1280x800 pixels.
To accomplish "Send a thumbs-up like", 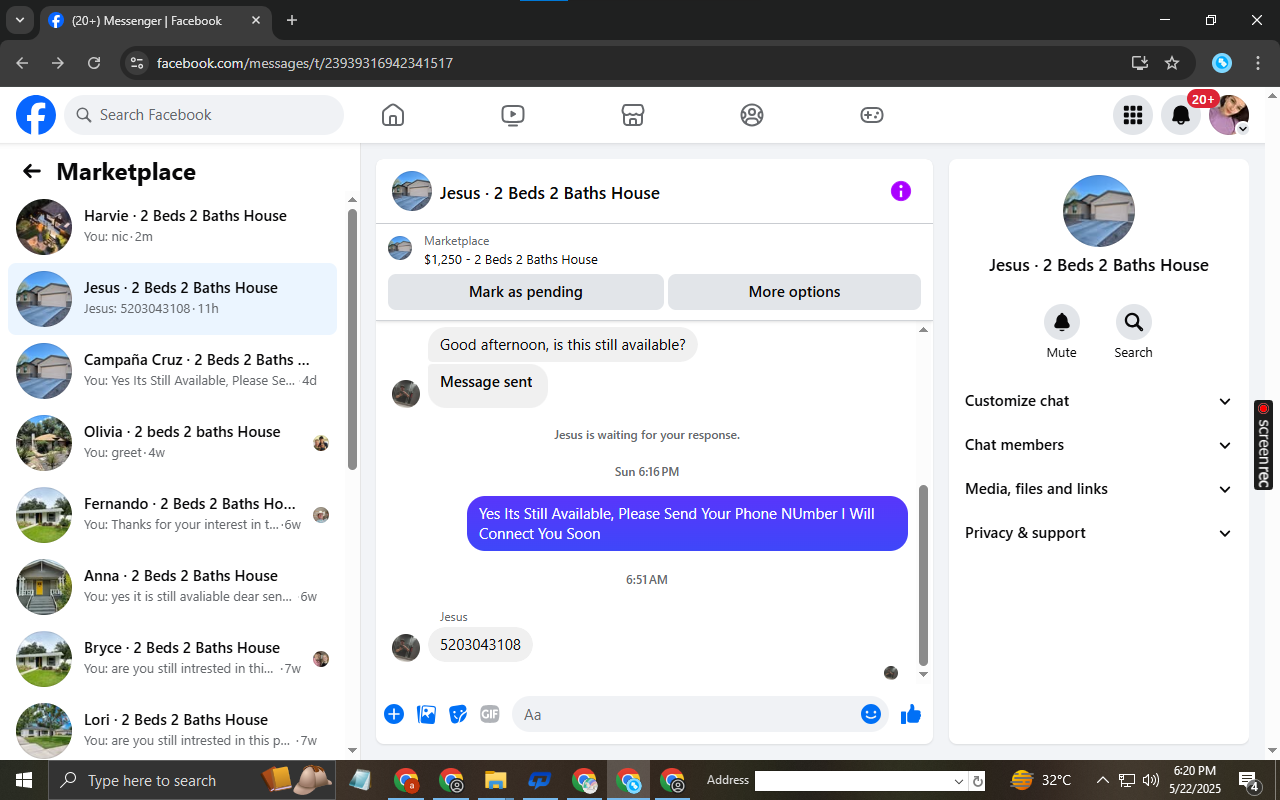I will pos(911,714).
